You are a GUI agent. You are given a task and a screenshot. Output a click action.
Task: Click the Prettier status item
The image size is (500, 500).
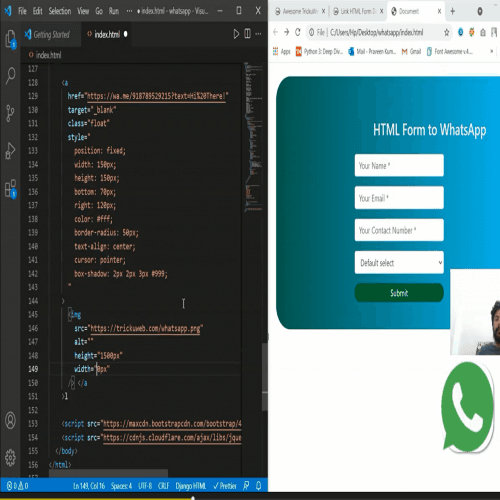pos(225,486)
